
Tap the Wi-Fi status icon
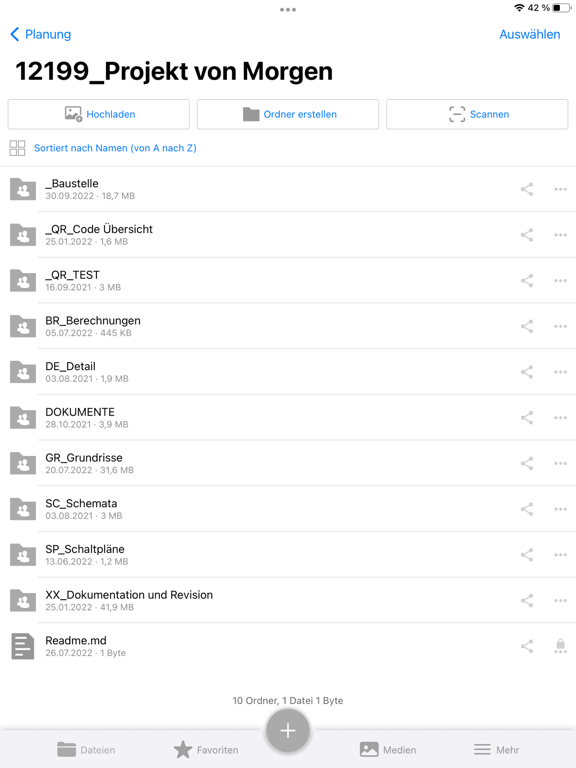click(519, 8)
